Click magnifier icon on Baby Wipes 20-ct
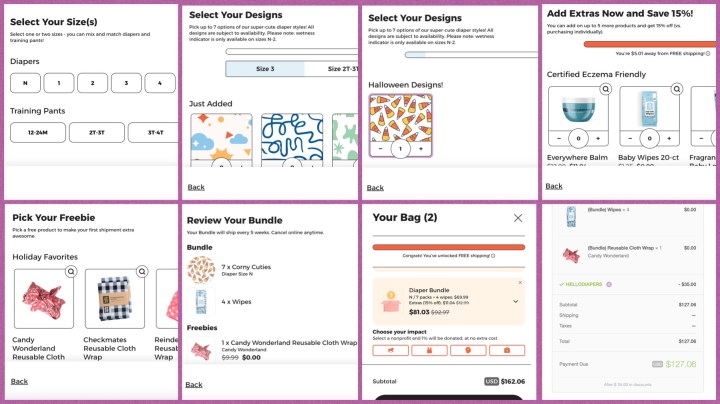The width and height of the screenshot is (720, 404). 677,89
